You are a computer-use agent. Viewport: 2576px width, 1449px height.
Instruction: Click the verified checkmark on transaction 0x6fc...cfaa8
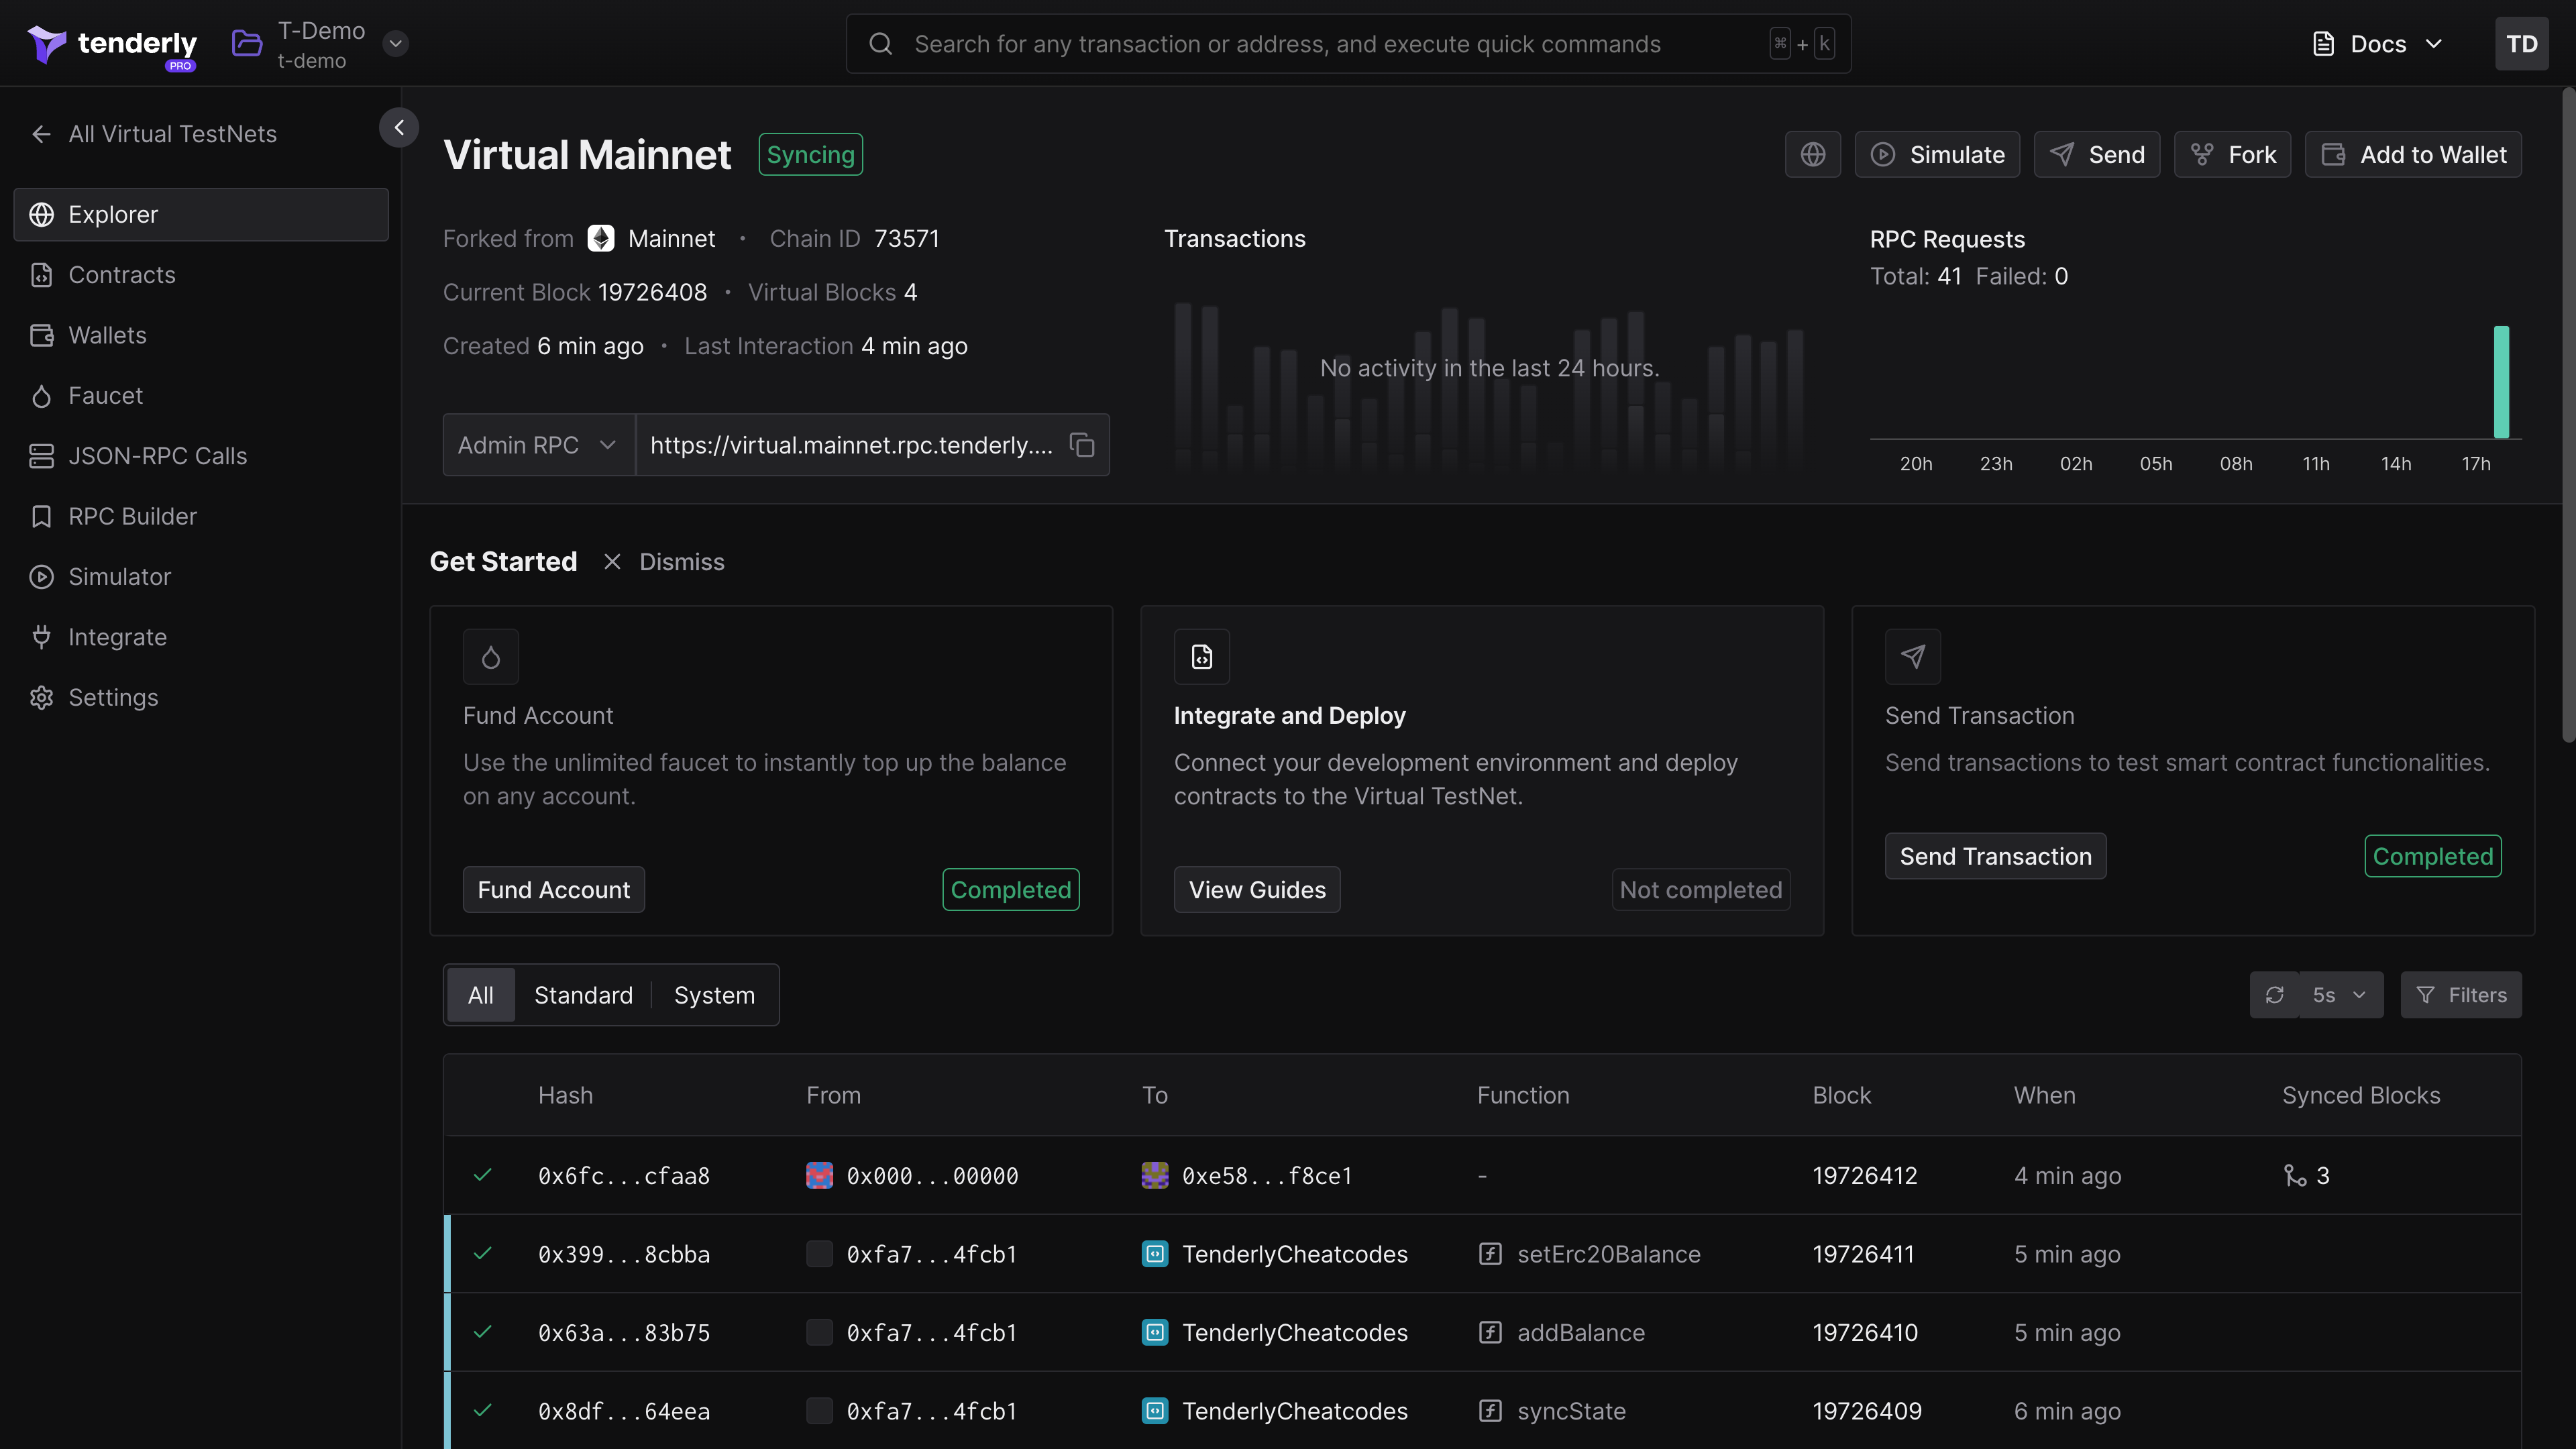point(484,1176)
